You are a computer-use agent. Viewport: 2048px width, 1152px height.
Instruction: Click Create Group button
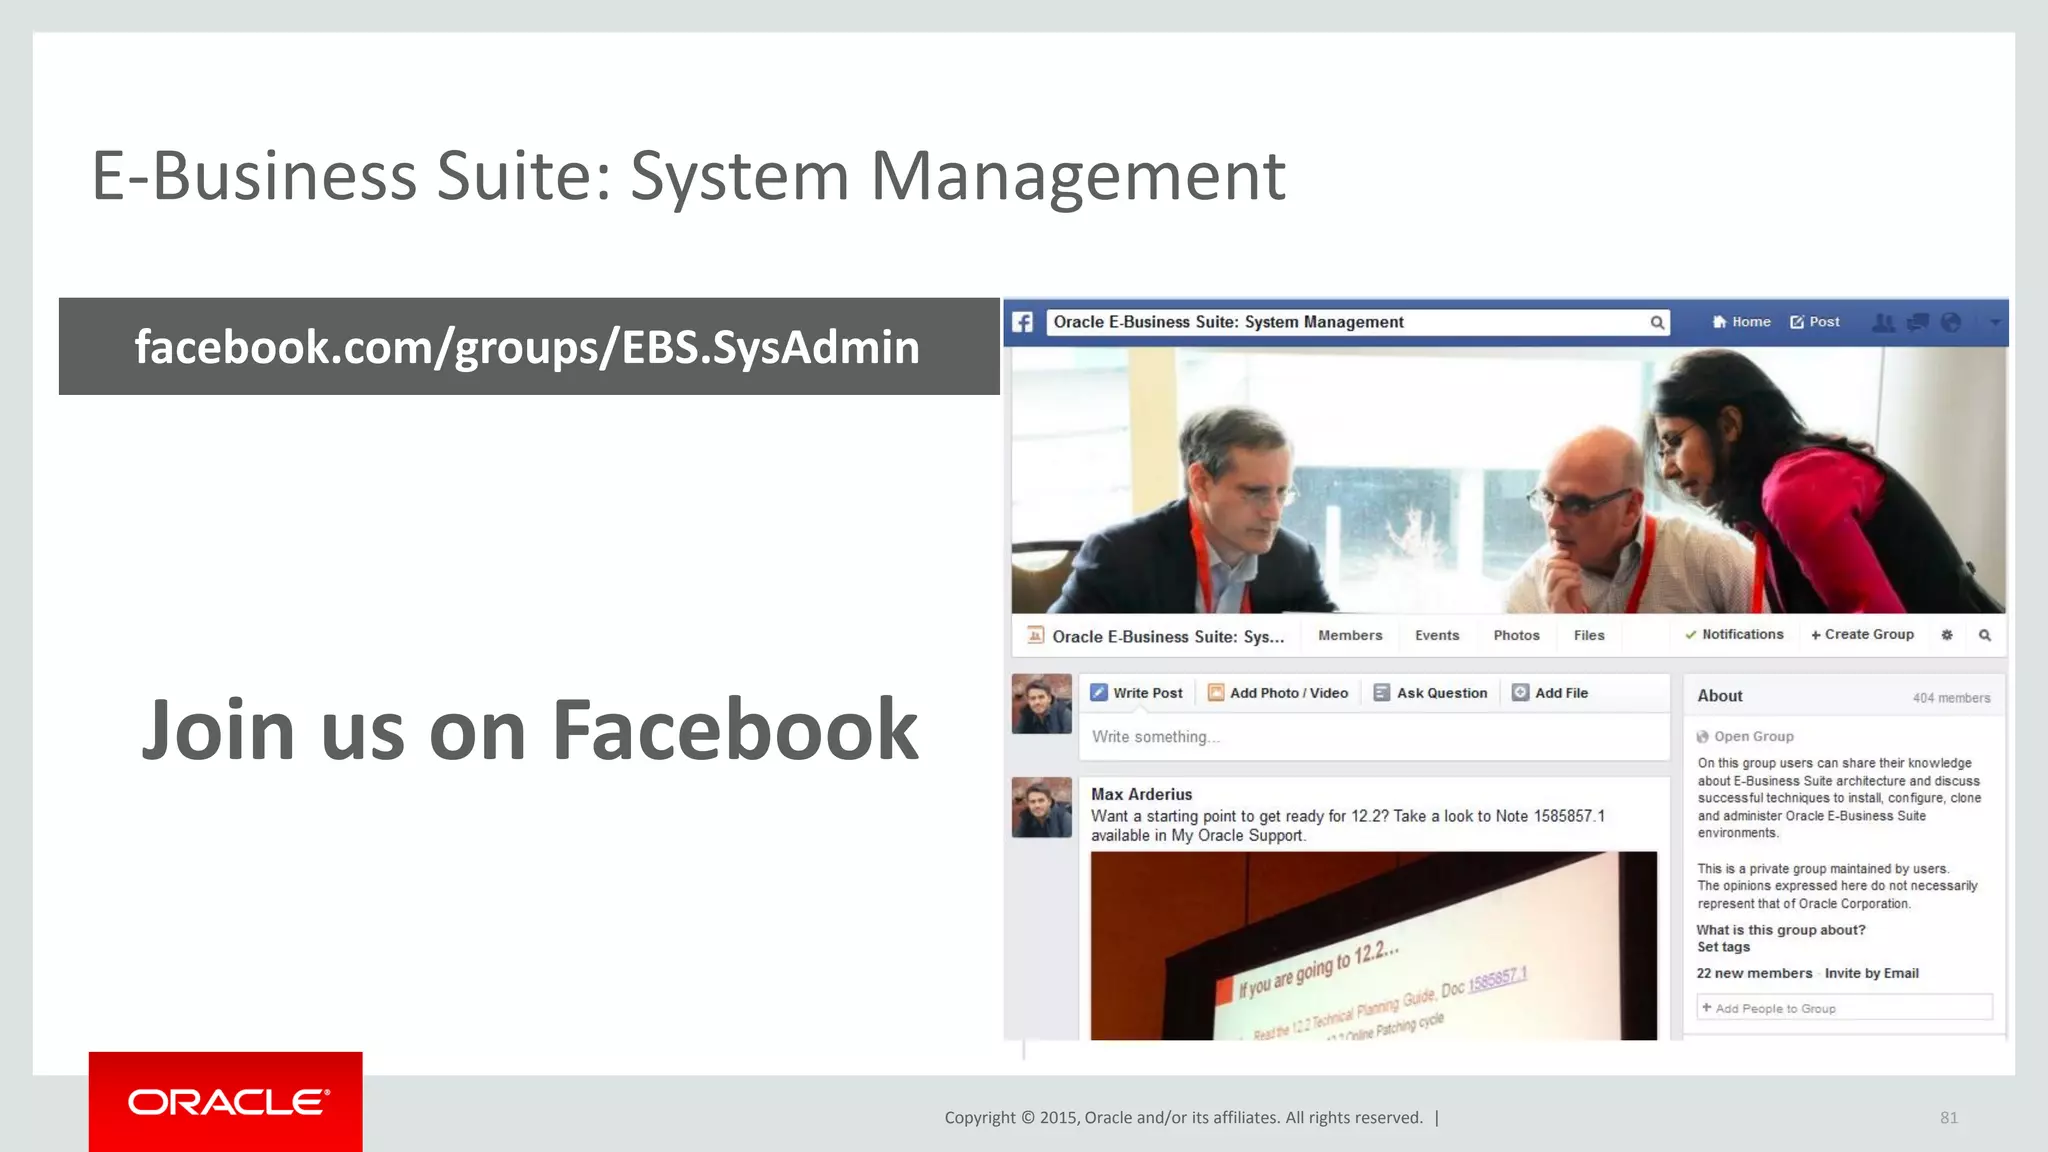pos(1862,634)
